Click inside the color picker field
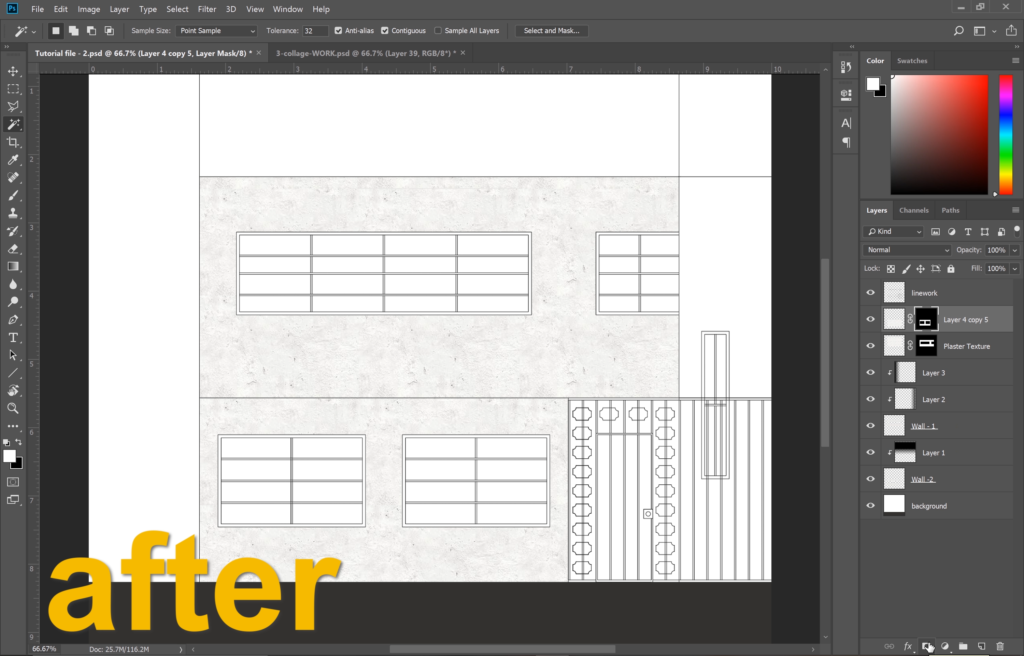Viewport: 1024px width, 656px height. [x=938, y=134]
